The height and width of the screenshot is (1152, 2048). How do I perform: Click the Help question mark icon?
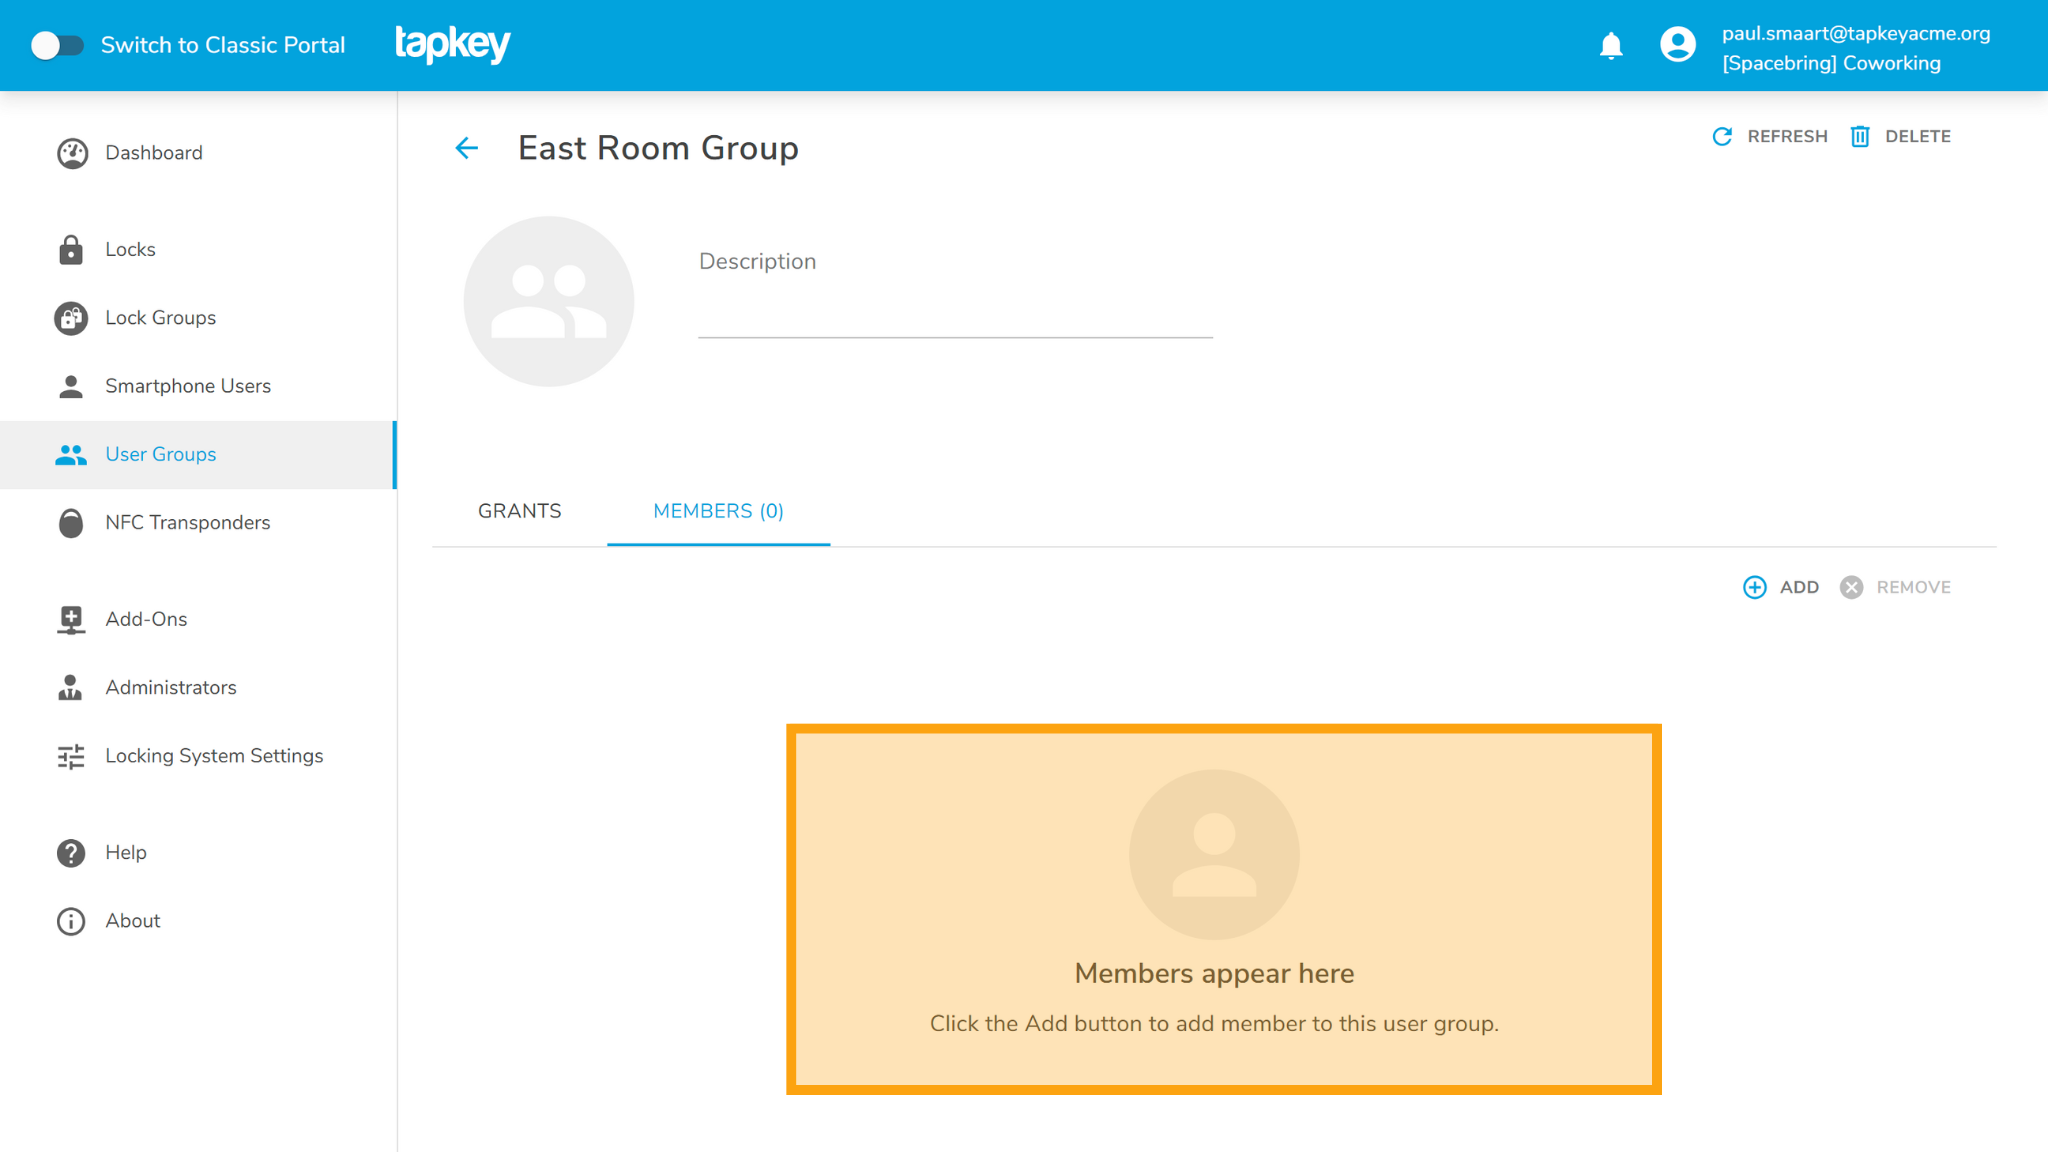coord(71,853)
